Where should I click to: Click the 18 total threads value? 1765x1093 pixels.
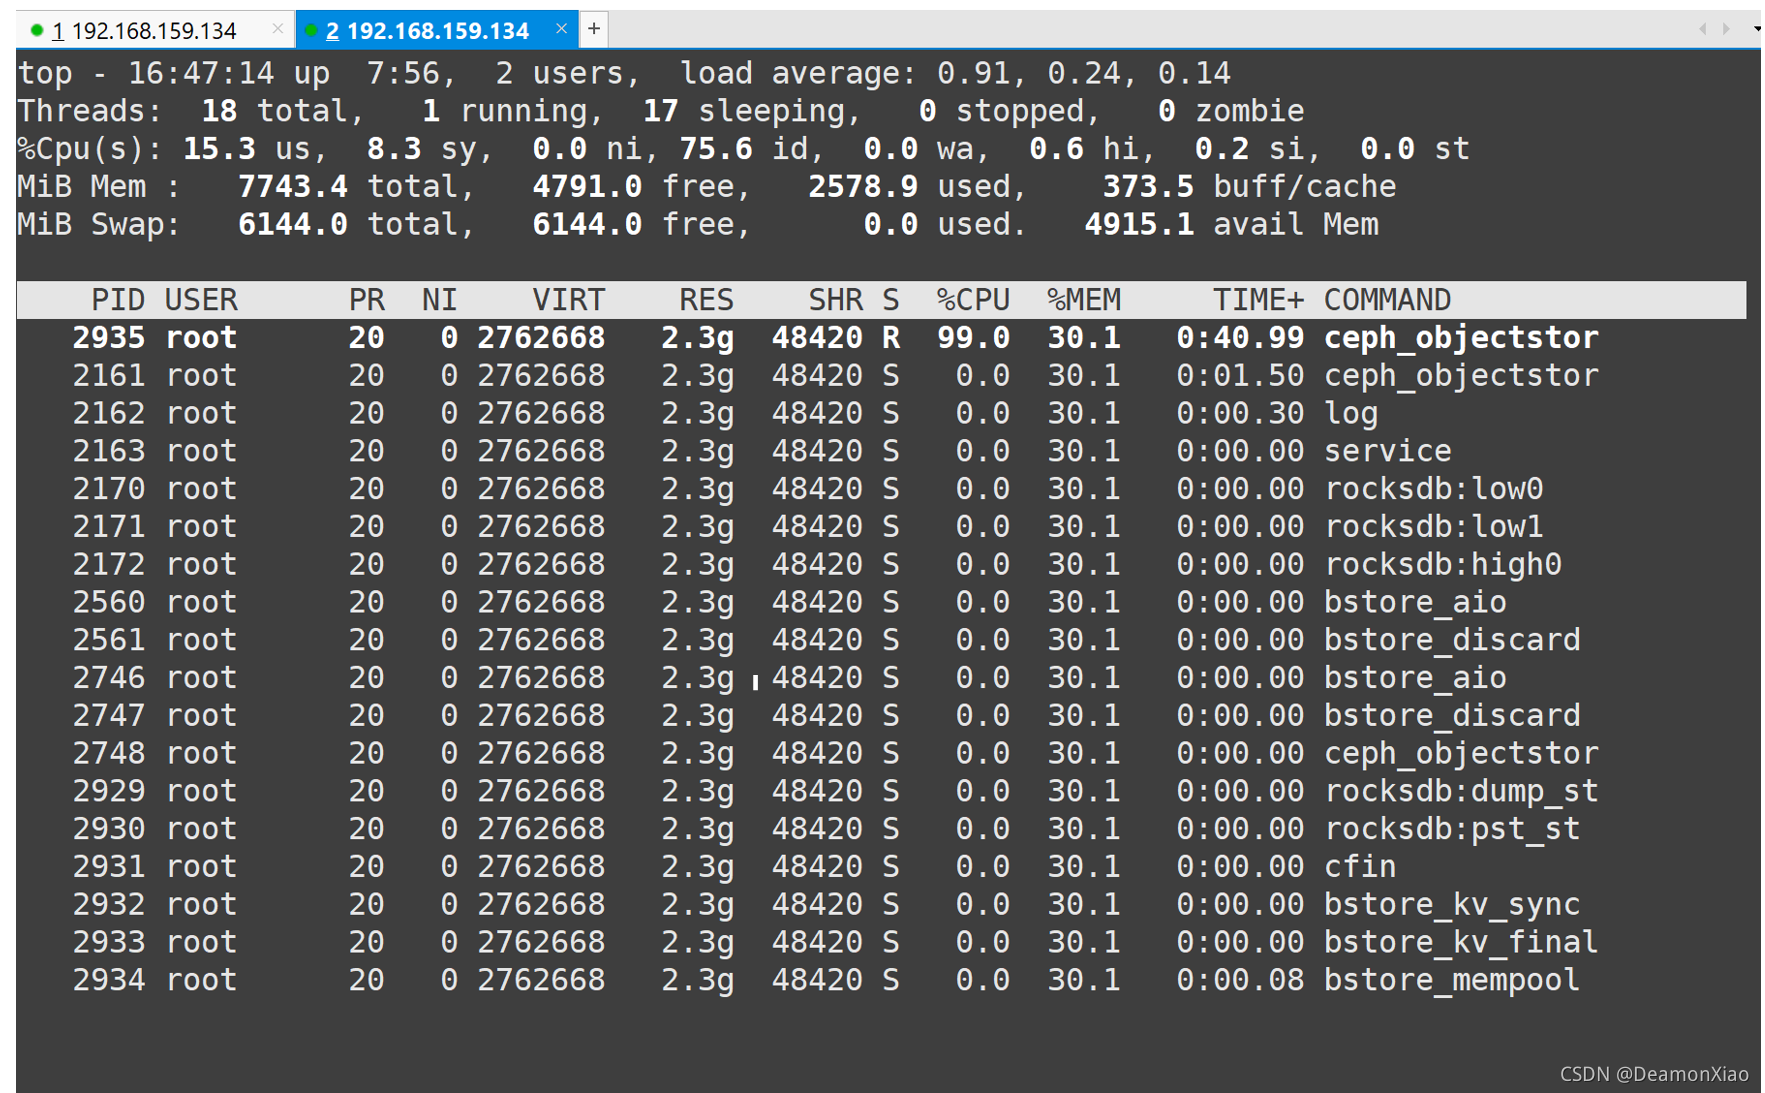click(219, 111)
